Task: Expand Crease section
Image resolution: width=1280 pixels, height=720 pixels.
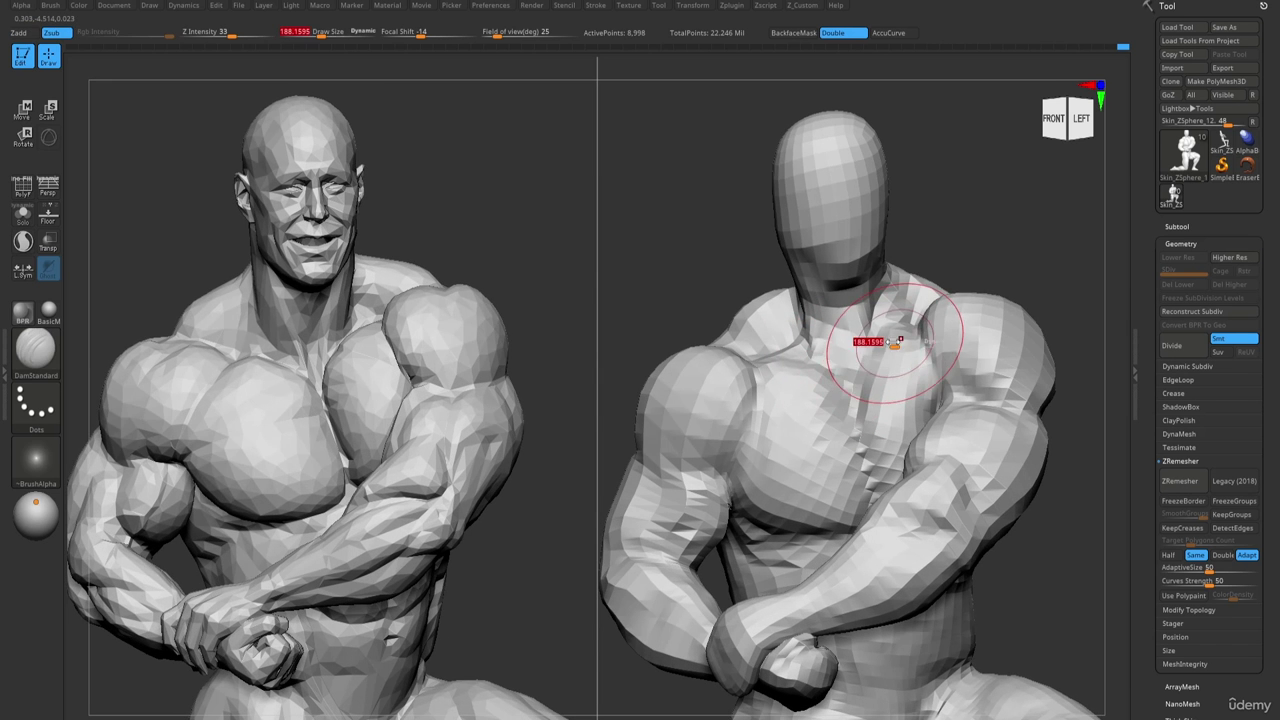Action: tap(1173, 393)
